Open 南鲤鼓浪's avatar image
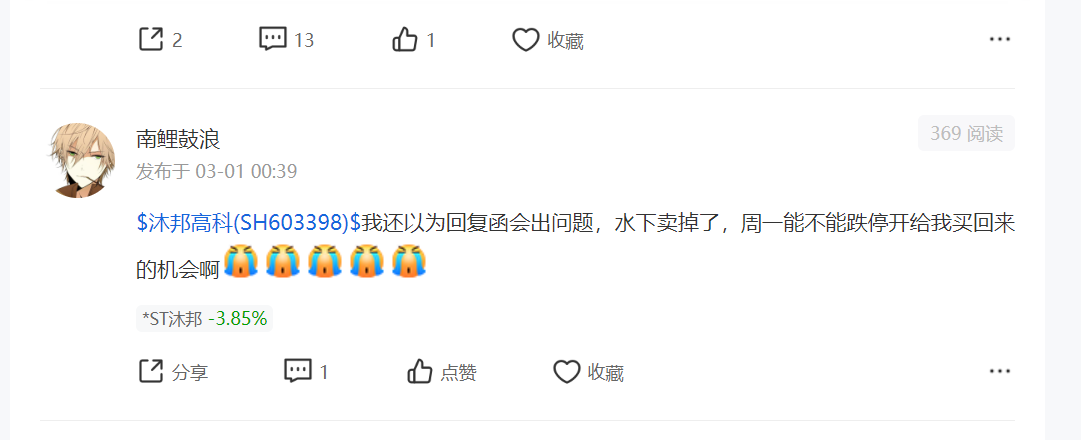Screen dimensions: 1081x440 coord(81,161)
